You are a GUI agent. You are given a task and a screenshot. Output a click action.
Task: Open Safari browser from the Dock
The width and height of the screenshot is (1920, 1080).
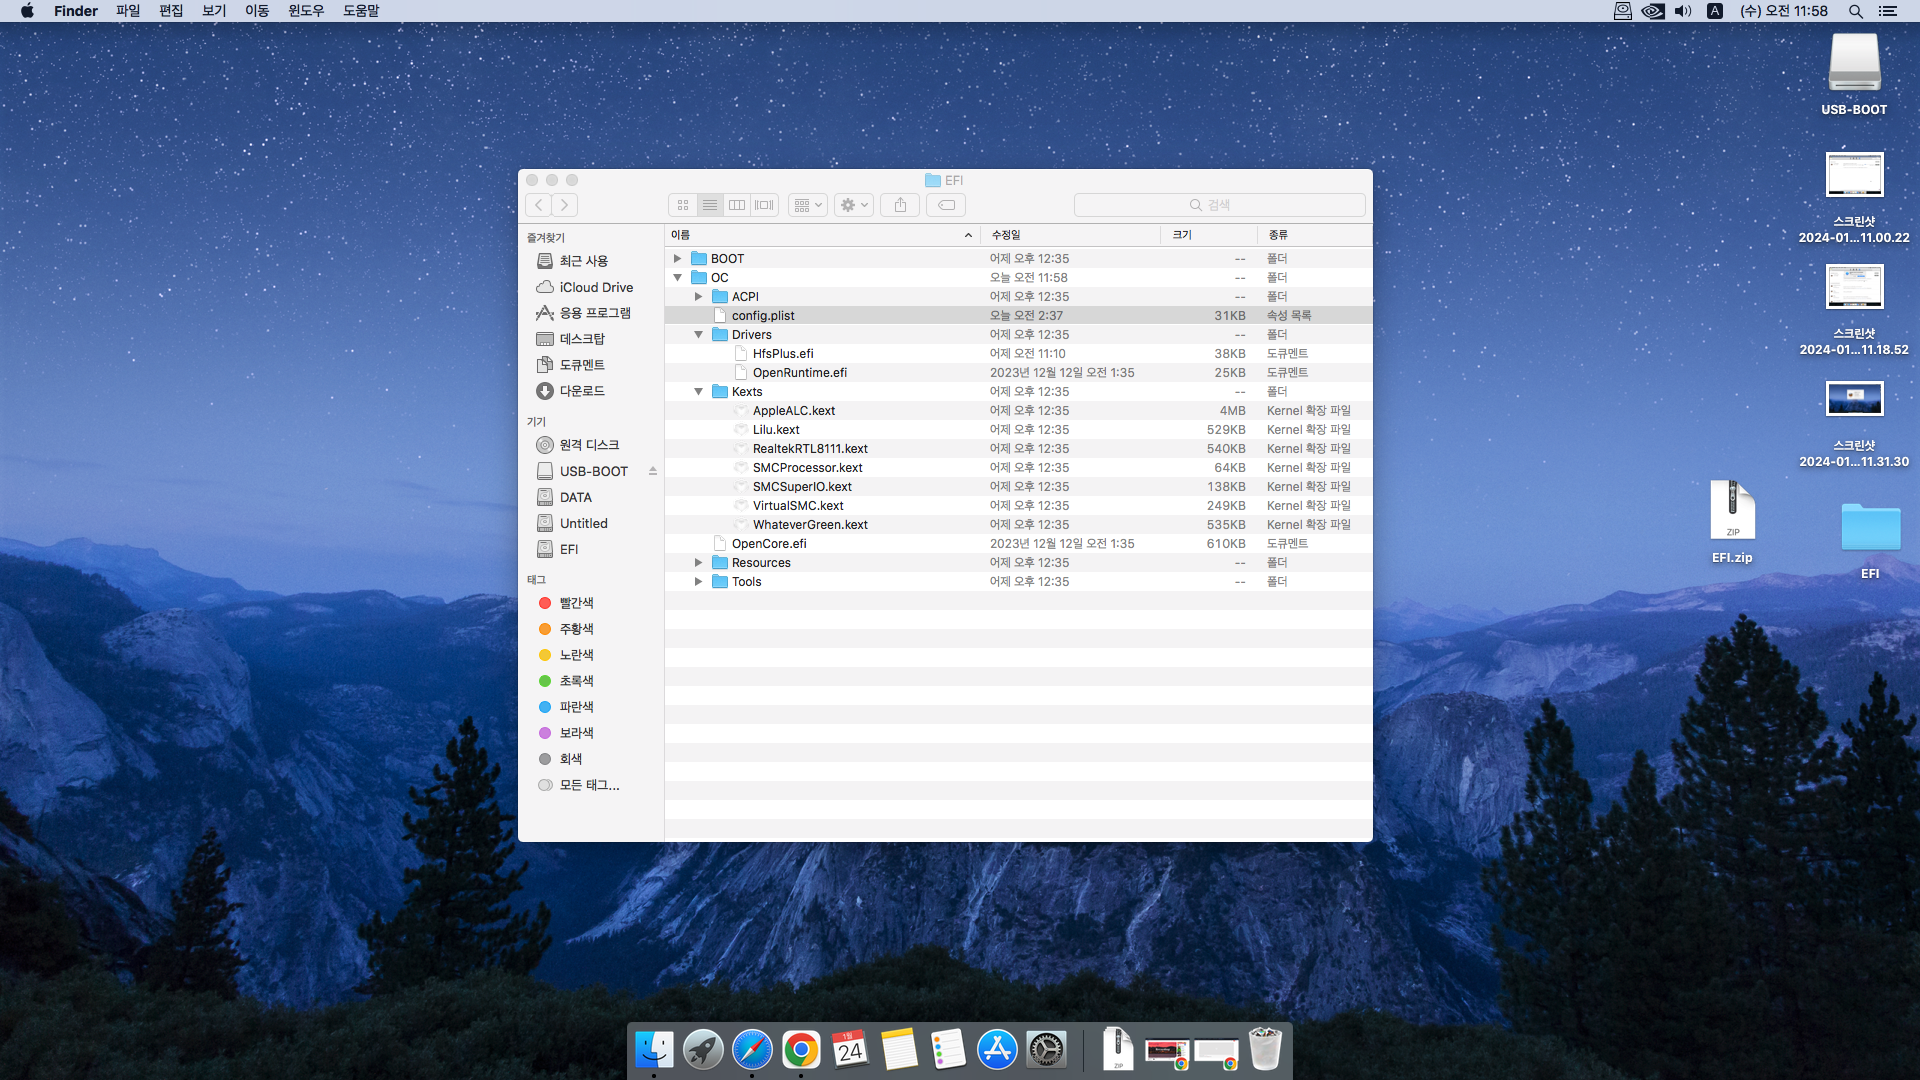click(x=752, y=1050)
